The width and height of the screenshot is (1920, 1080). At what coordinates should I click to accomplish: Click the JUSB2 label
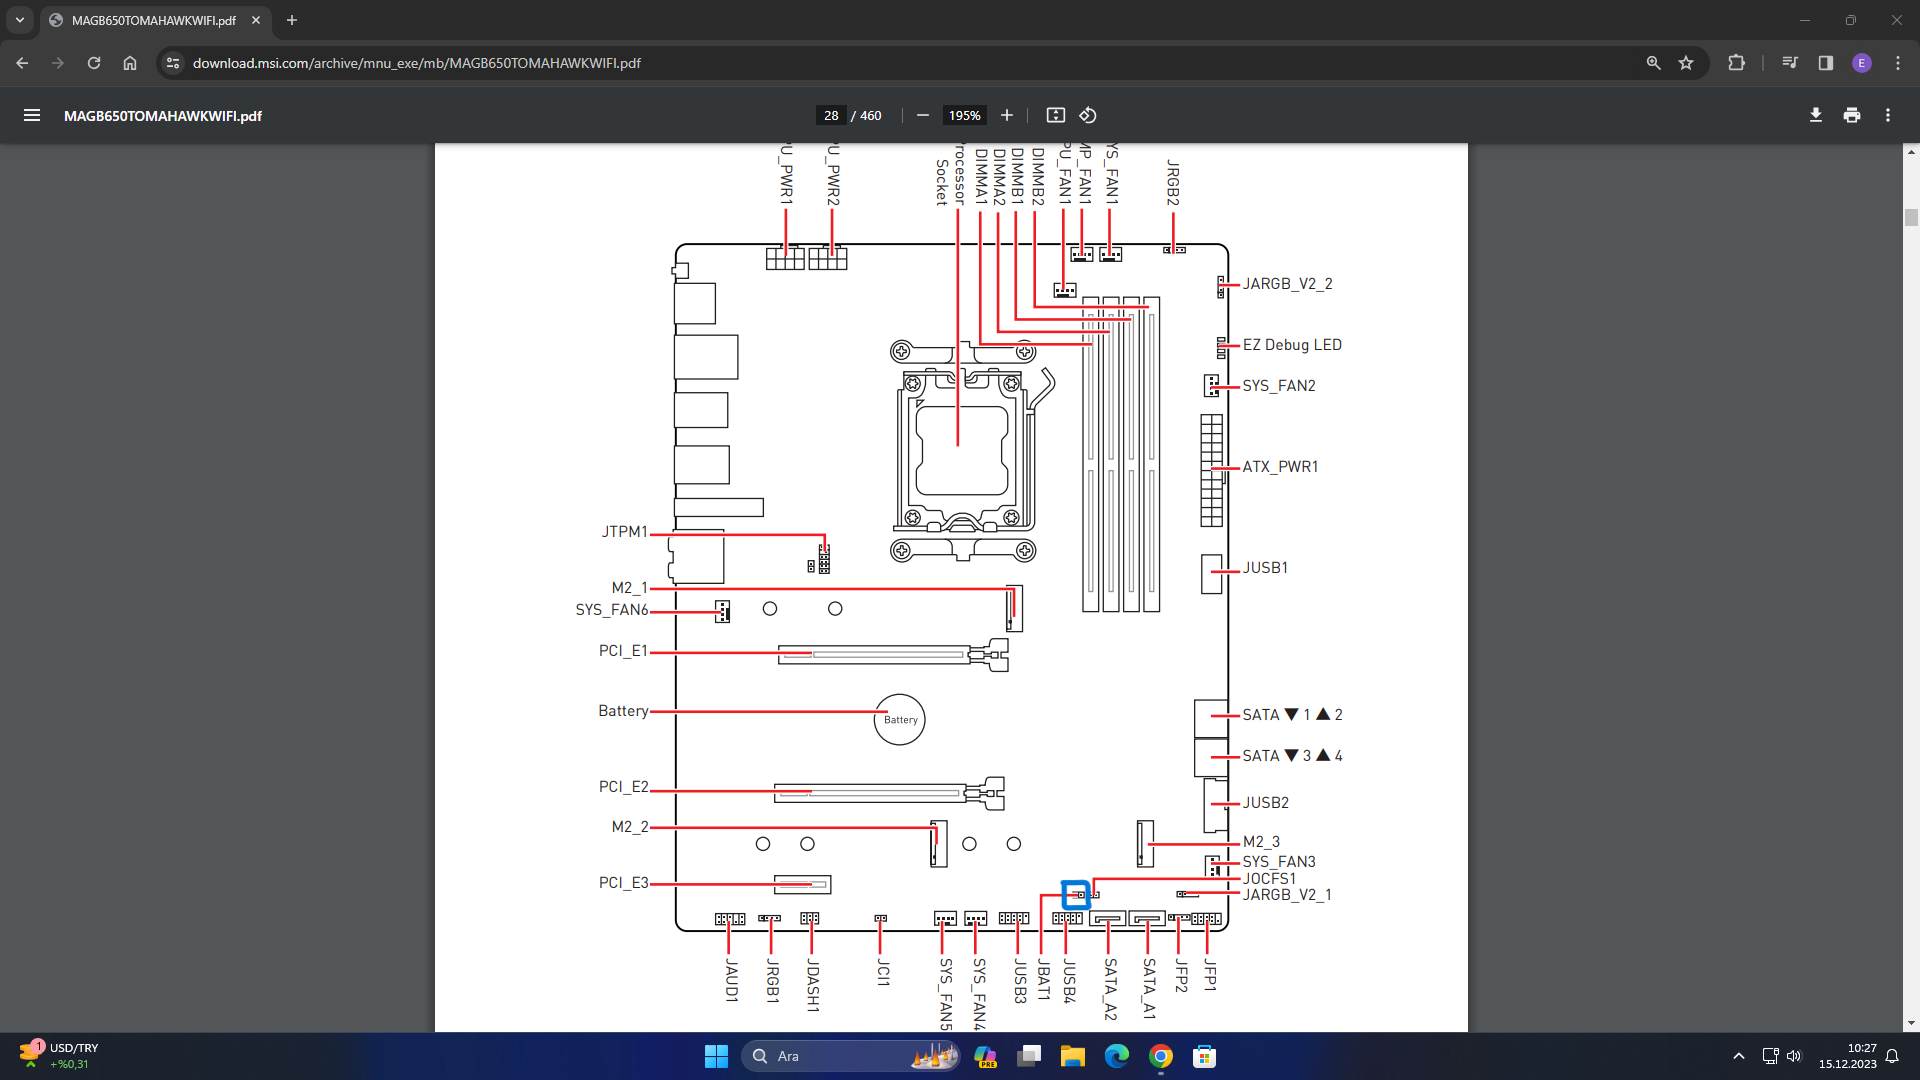1266,803
